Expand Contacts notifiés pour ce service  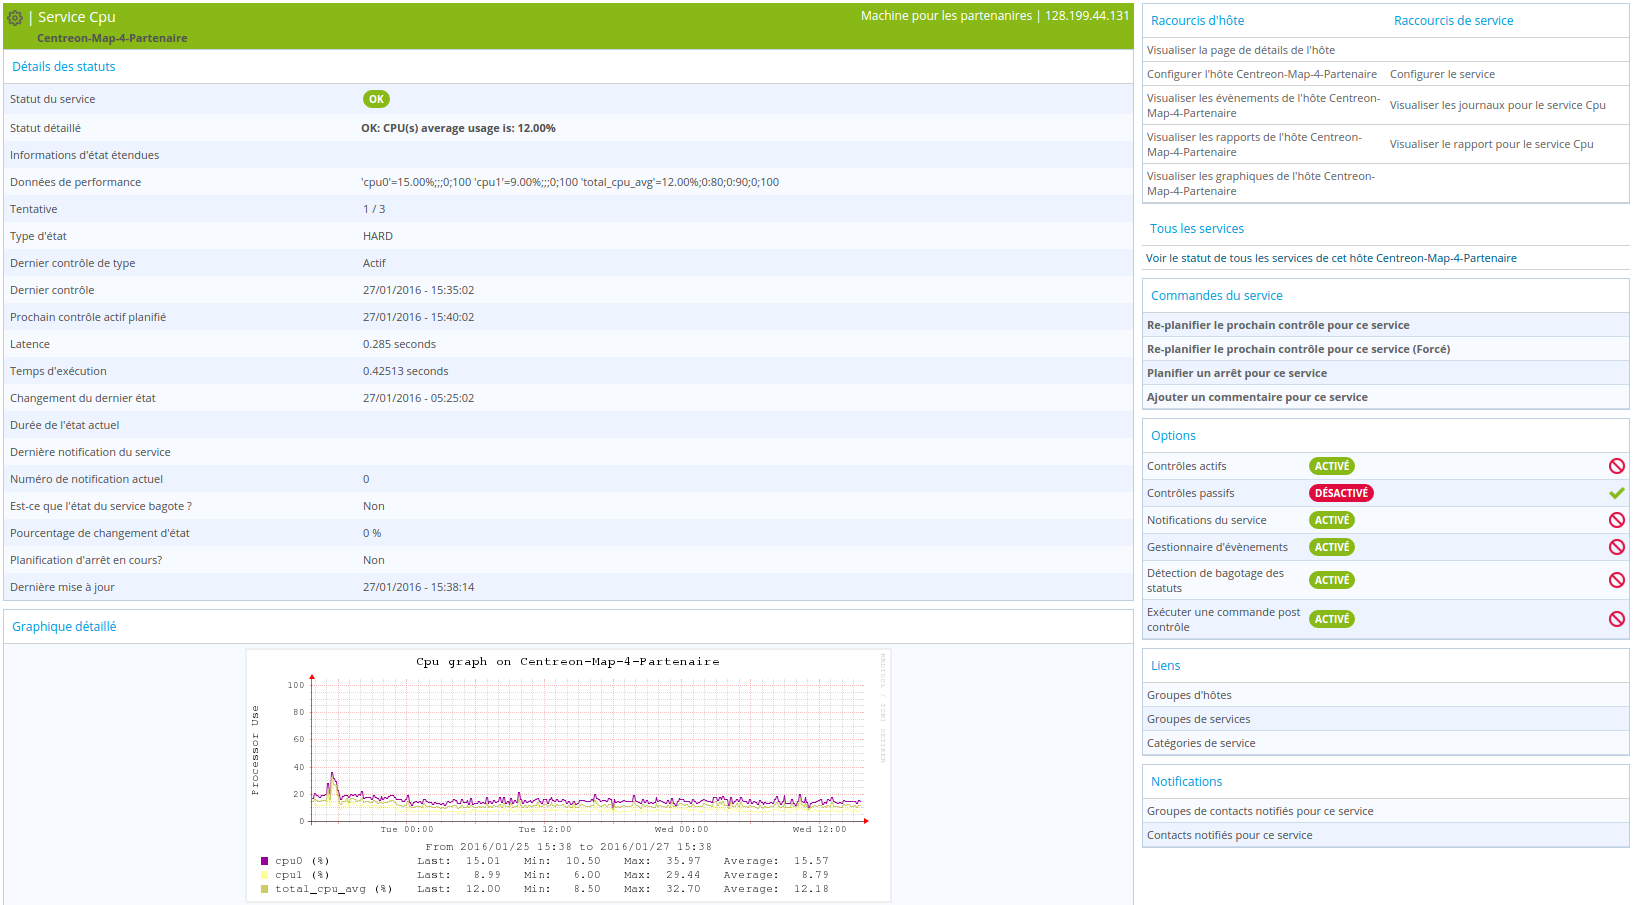(1385, 835)
